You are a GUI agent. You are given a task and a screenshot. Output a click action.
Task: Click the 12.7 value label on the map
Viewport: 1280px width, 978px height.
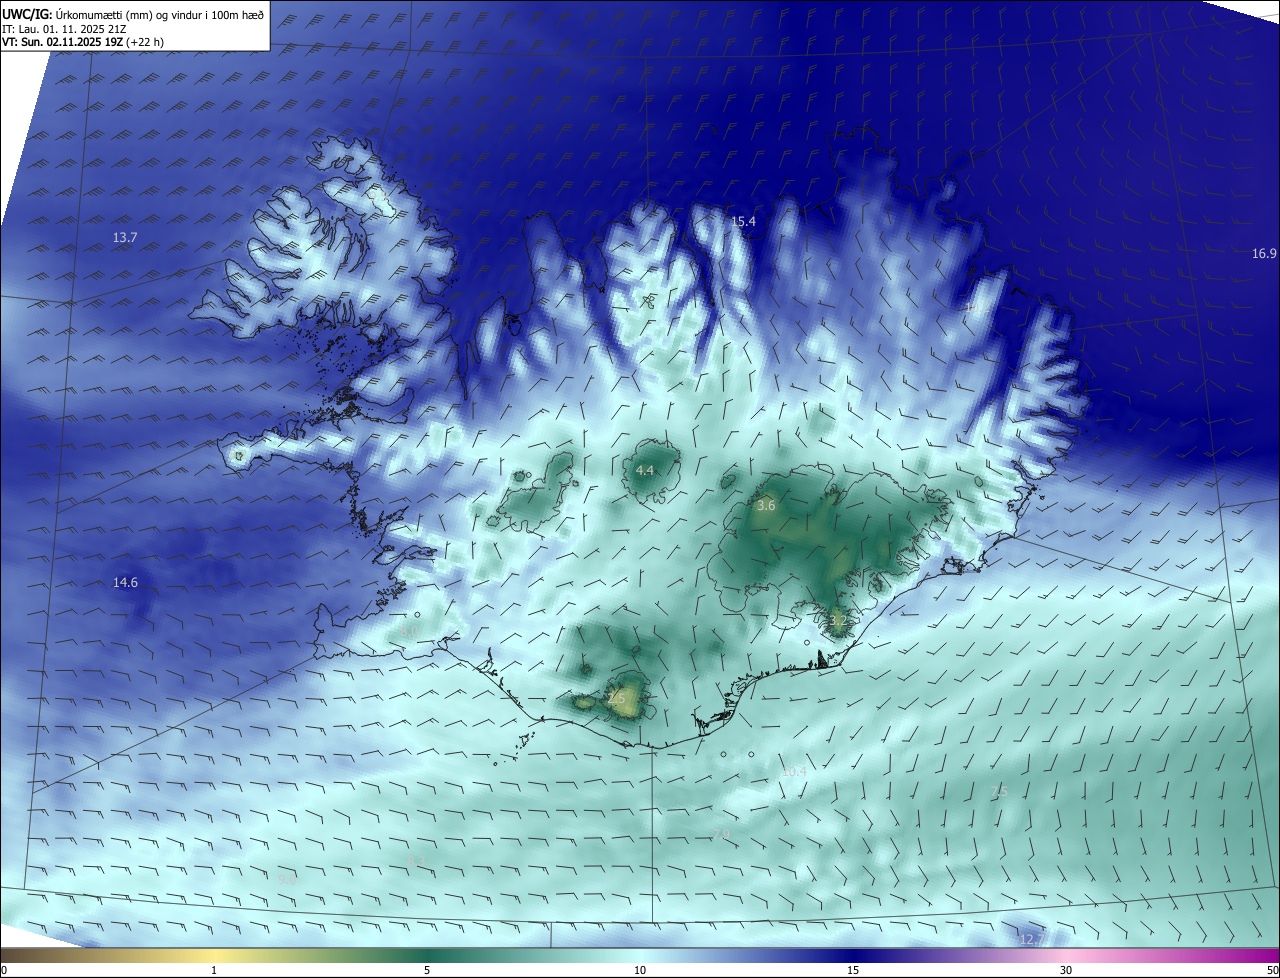[1032, 939]
